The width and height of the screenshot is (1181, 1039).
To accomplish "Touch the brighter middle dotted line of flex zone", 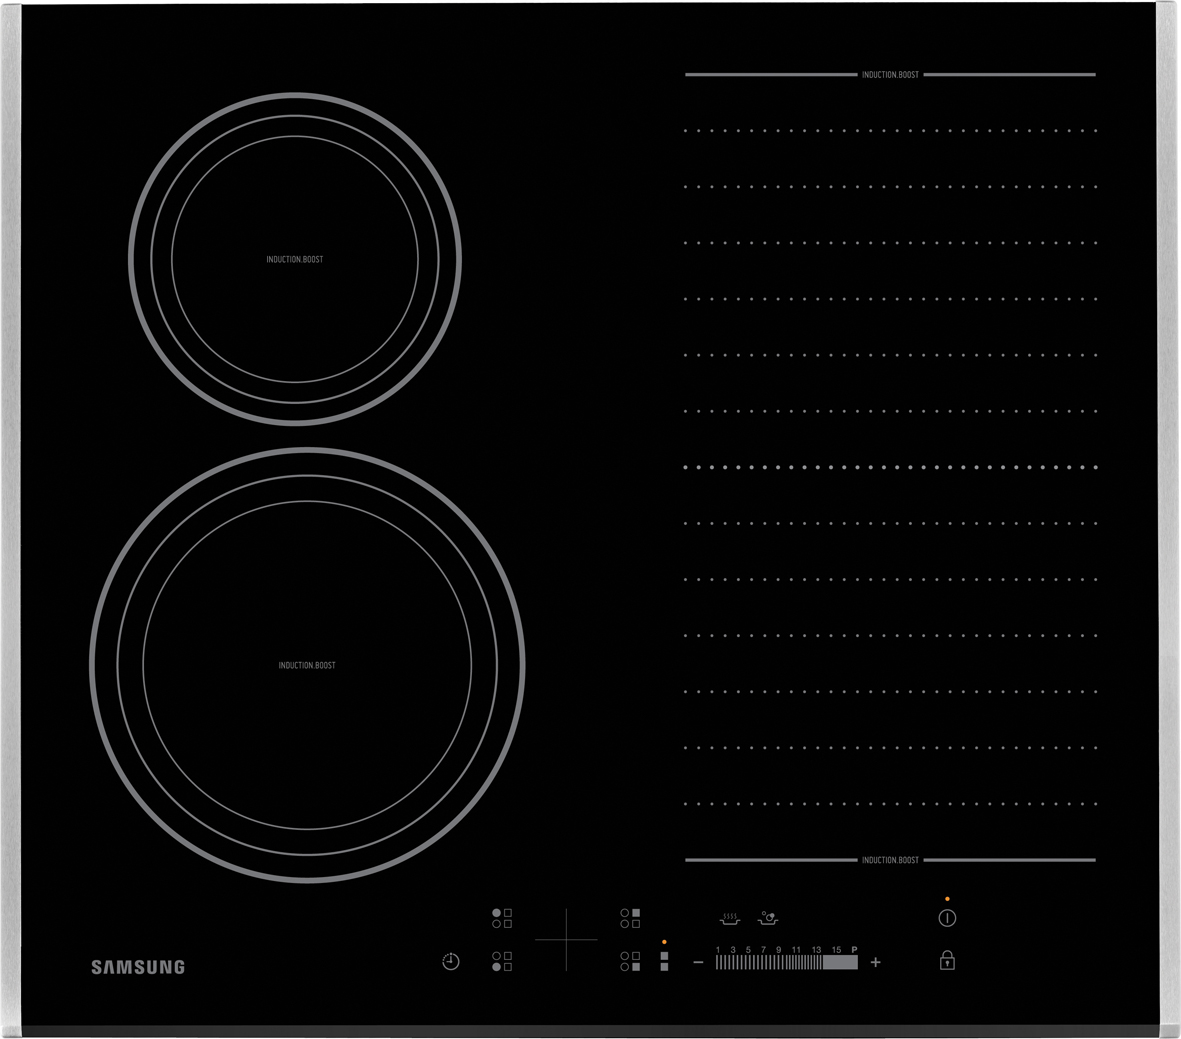I will tap(890, 467).
